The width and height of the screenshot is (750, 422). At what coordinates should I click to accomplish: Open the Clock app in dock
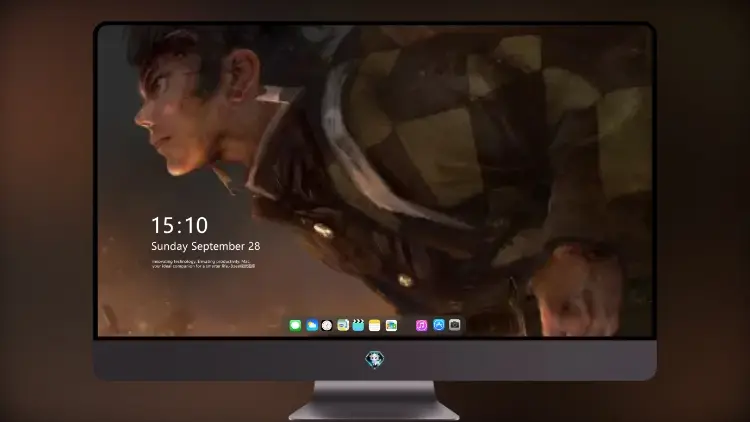pos(327,325)
